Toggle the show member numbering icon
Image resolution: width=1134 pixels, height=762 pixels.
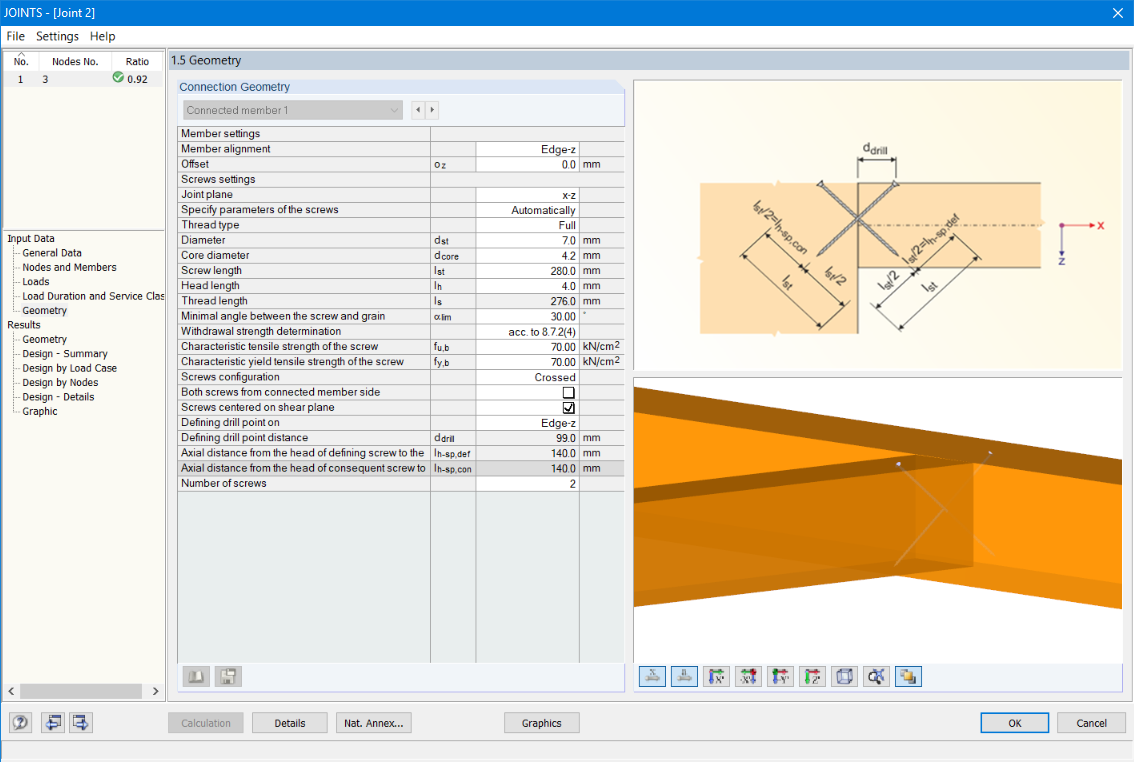click(684, 677)
